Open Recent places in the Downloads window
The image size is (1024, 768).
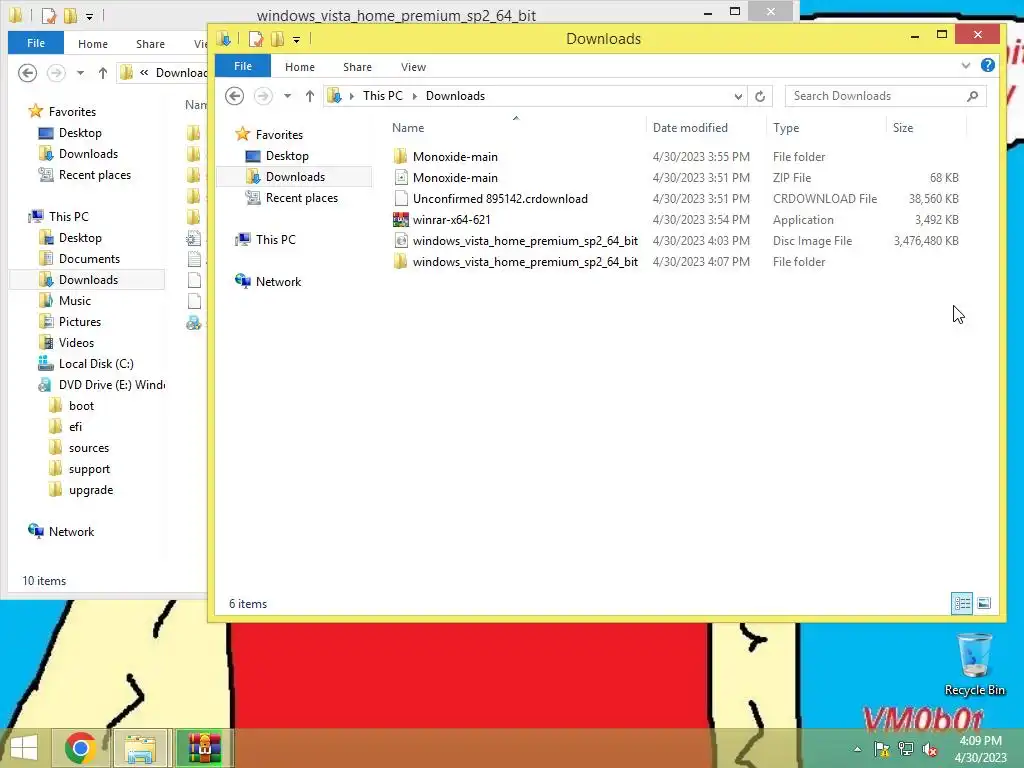click(301, 198)
